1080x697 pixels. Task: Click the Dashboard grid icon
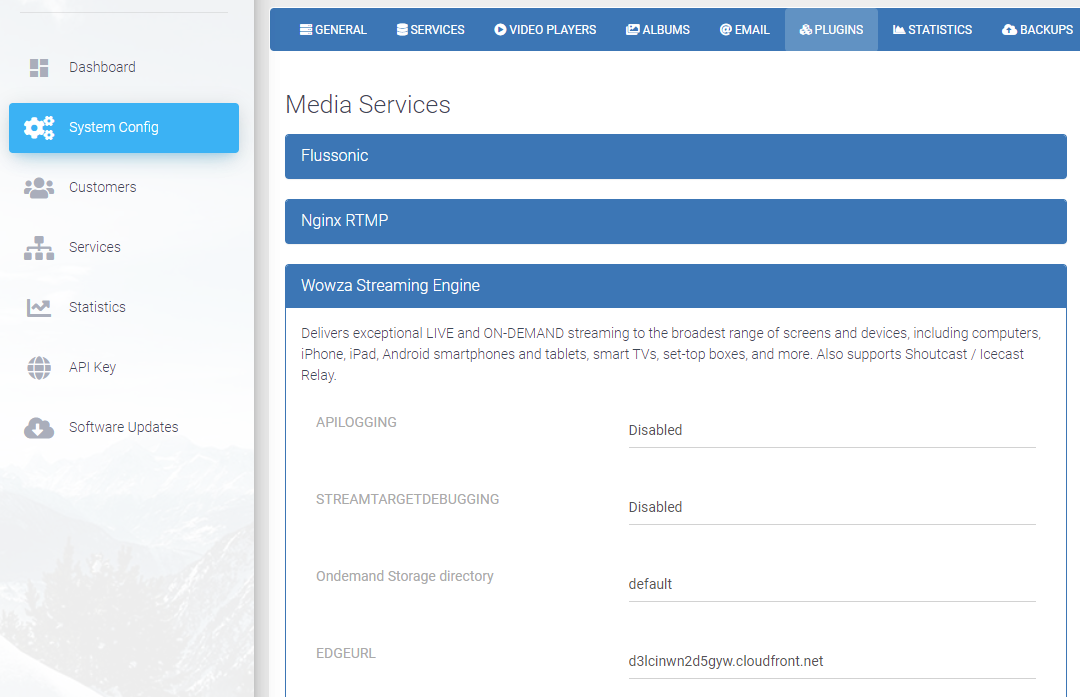click(39, 67)
